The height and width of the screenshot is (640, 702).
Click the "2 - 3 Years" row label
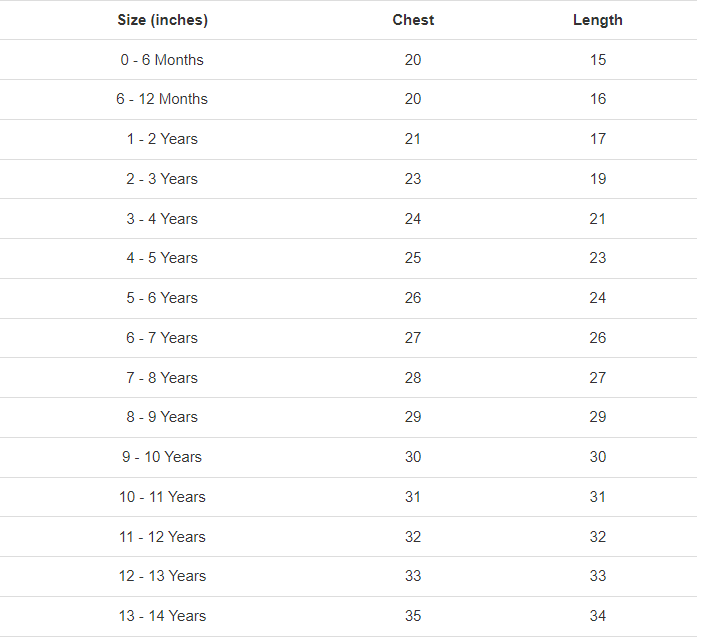(162, 179)
